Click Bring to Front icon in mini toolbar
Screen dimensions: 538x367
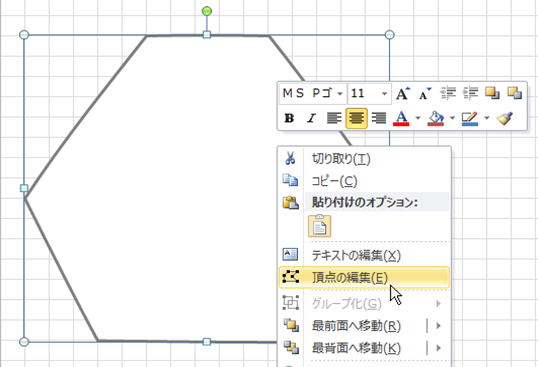[492, 93]
